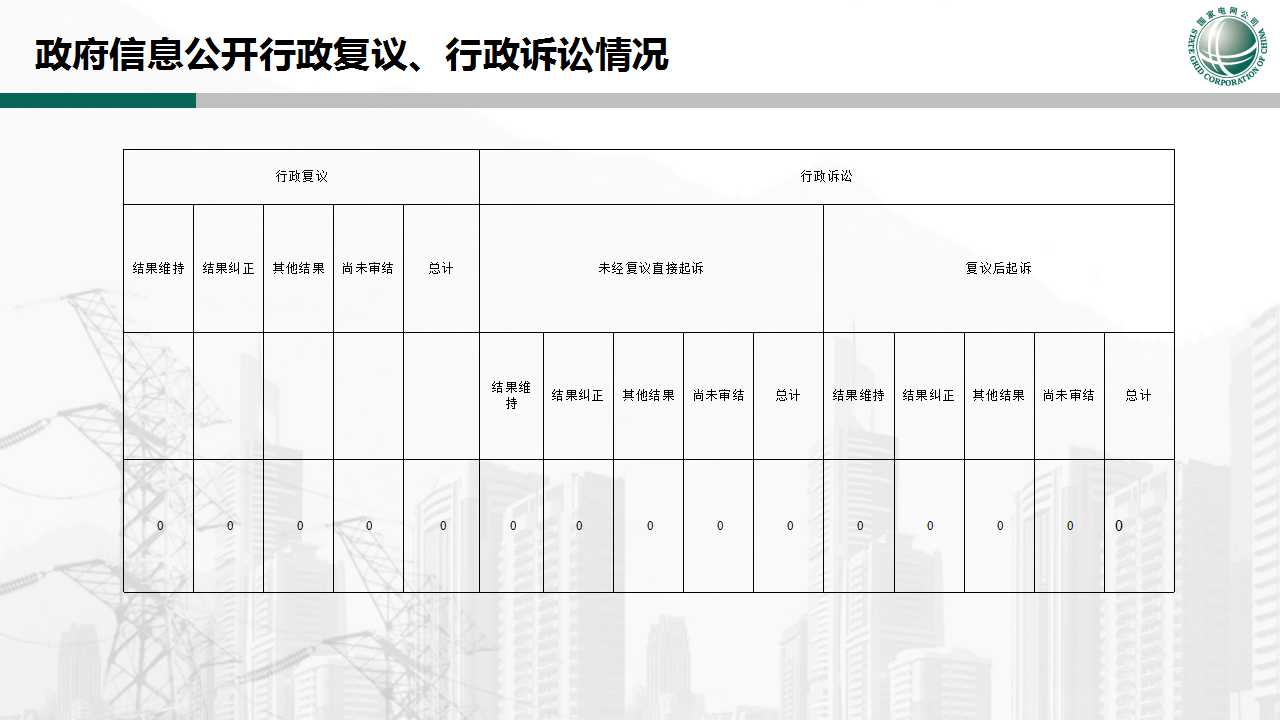Click the 行政诉讼 top header cell
Screen dimensions: 1280x720
826,176
